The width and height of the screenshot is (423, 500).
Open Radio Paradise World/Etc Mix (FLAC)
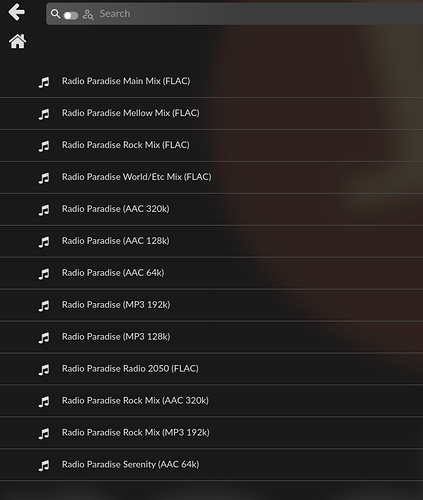(x=211, y=177)
